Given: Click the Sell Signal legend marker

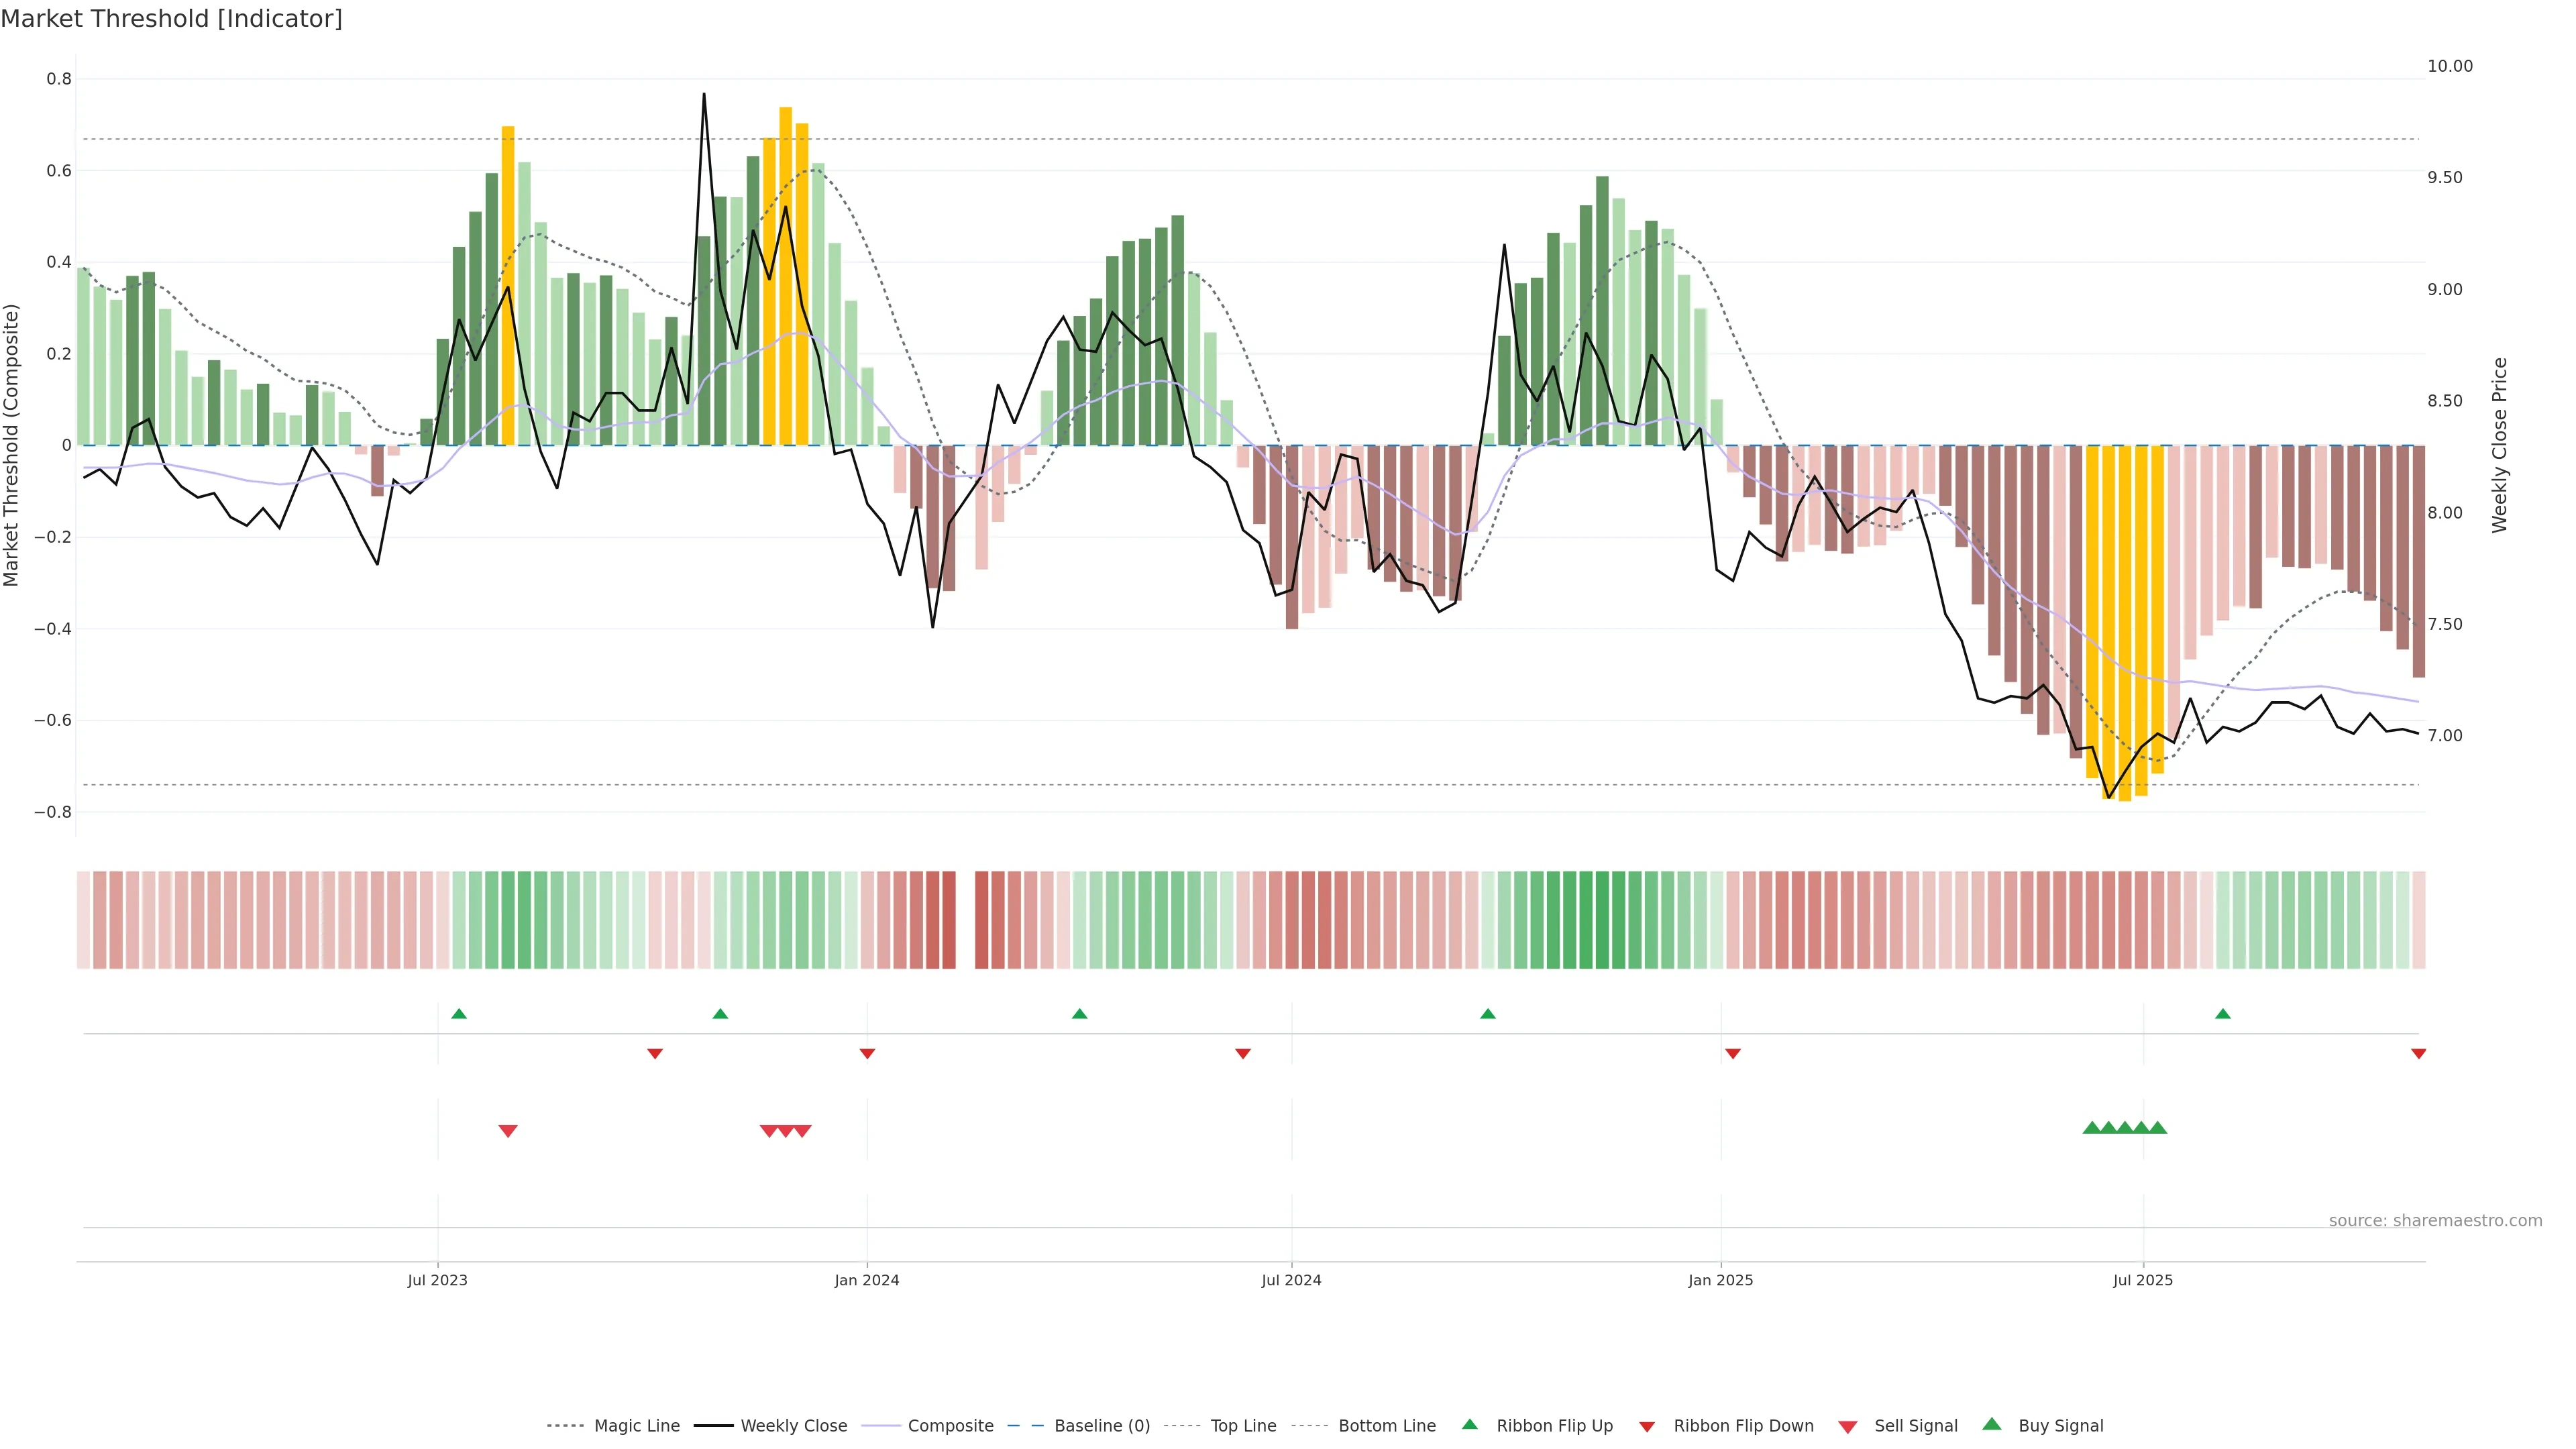Looking at the screenshot, I should pos(1847,1426).
